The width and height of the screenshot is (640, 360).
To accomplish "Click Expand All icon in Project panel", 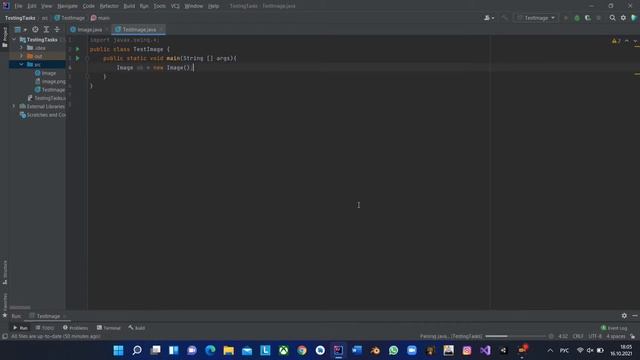I will coord(46,29).
